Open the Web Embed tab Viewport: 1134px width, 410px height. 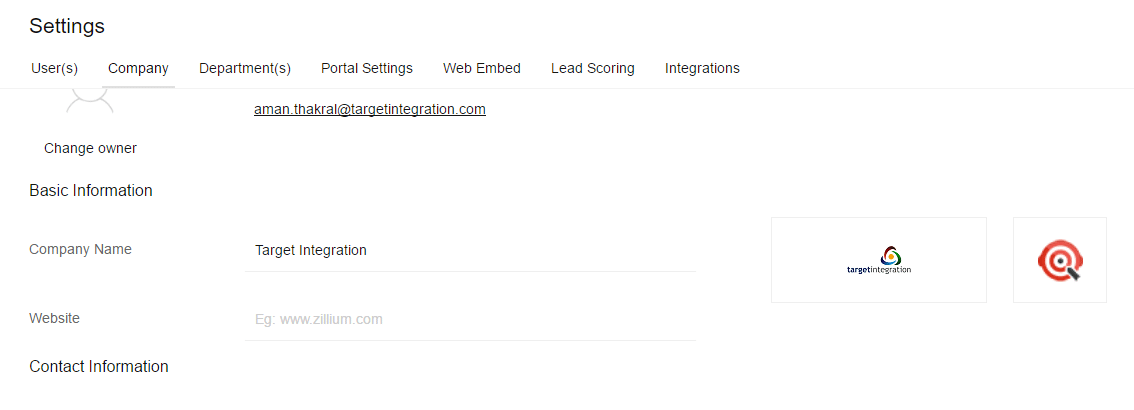[x=482, y=68]
